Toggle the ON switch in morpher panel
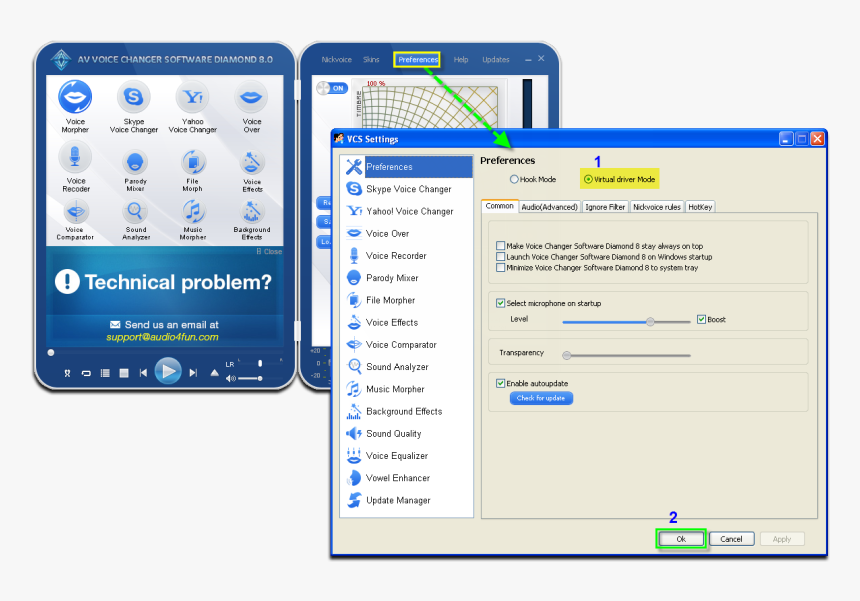 click(x=332, y=88)
